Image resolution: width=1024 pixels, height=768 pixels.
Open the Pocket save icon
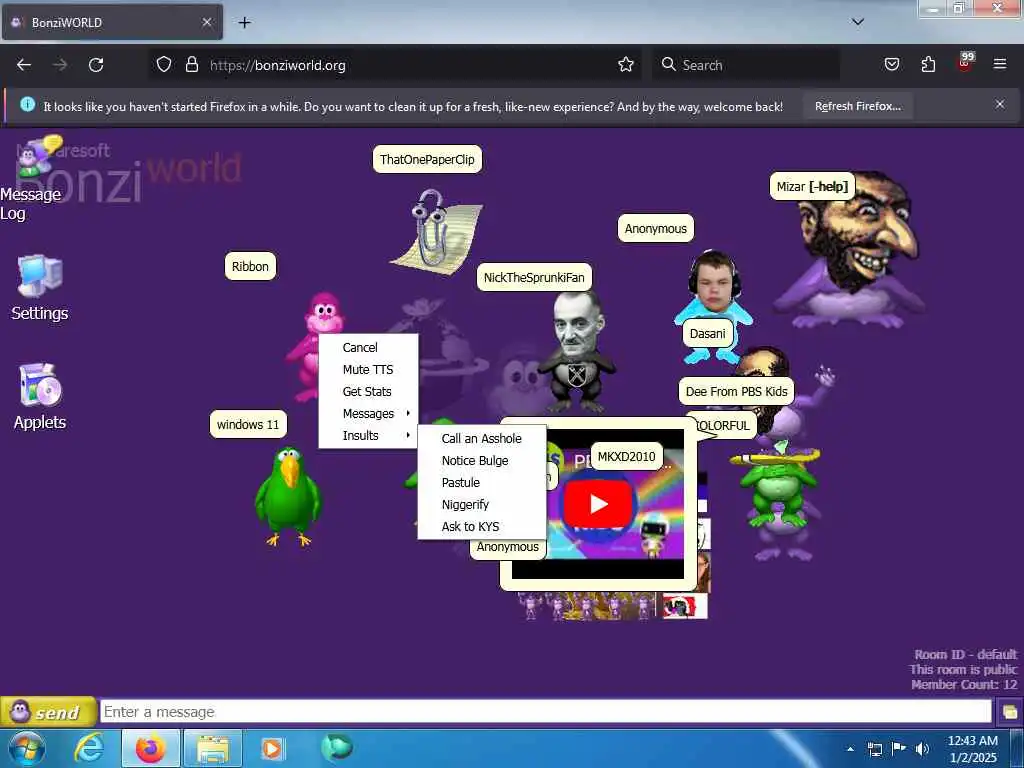pyautogui.click(x=891, y=65)
